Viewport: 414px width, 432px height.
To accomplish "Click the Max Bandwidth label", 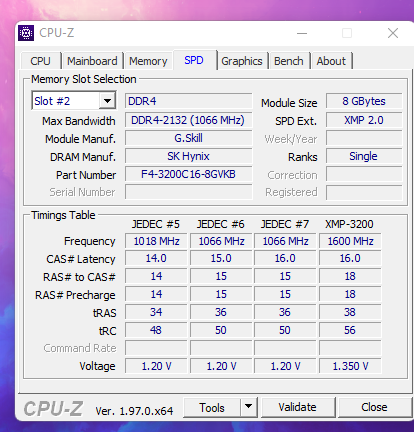I will (79, 121).
